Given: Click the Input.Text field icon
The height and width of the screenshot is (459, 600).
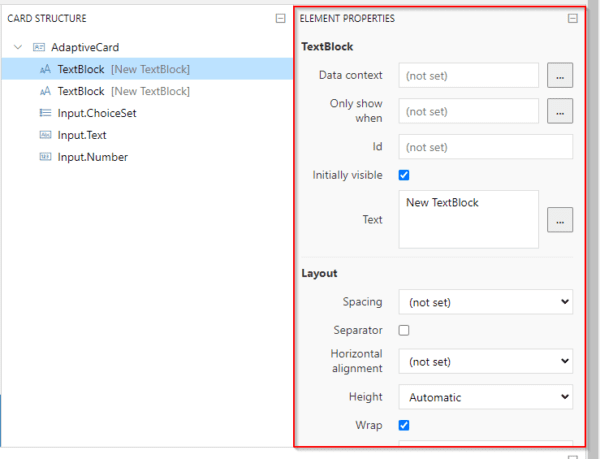Looking at the screenshot, I should [x=45, y=135].
